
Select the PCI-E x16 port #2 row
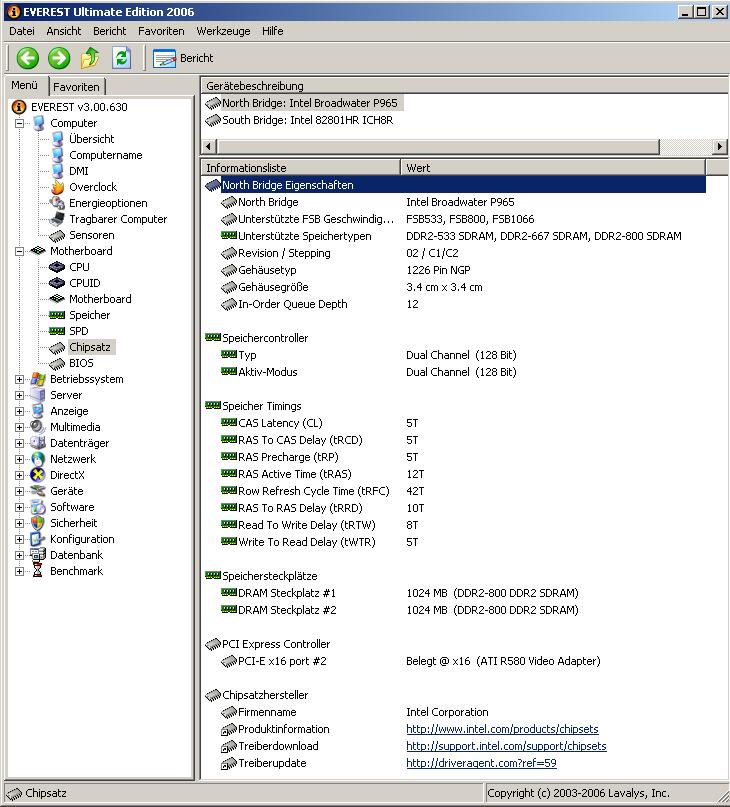pos(455,660)
